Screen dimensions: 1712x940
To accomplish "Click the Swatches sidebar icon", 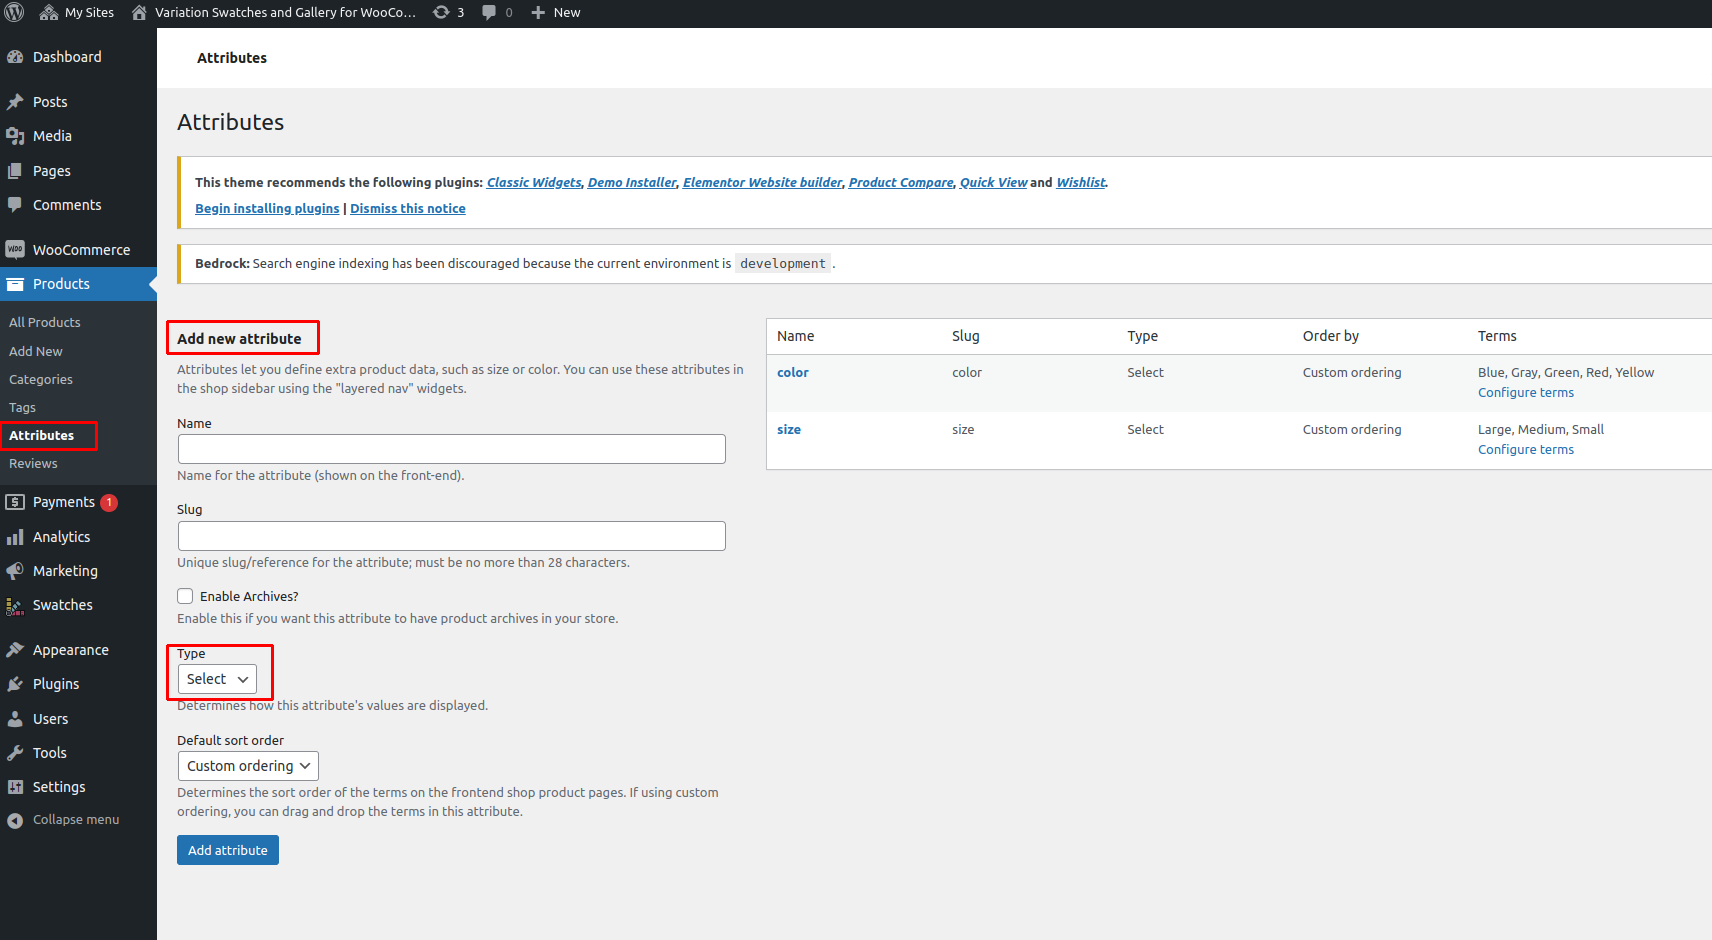I will (x=16, y=605).
